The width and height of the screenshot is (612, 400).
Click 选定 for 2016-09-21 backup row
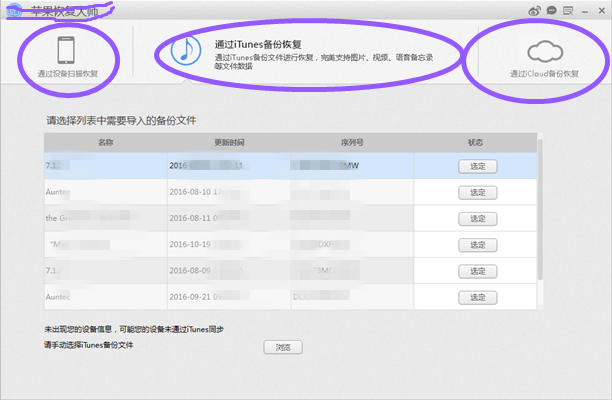[477, 297]
